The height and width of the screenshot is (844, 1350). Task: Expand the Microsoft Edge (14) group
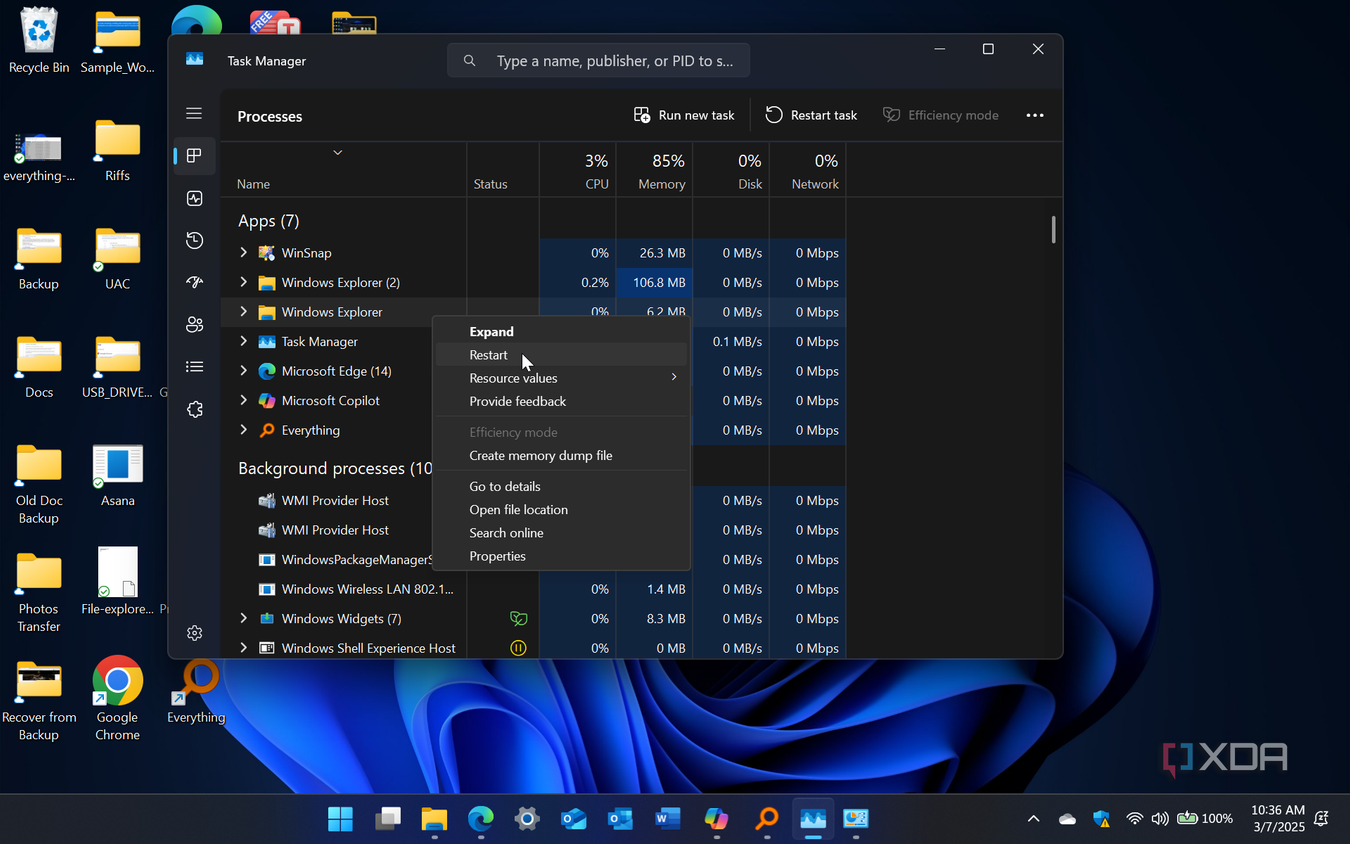coord(243,371)
